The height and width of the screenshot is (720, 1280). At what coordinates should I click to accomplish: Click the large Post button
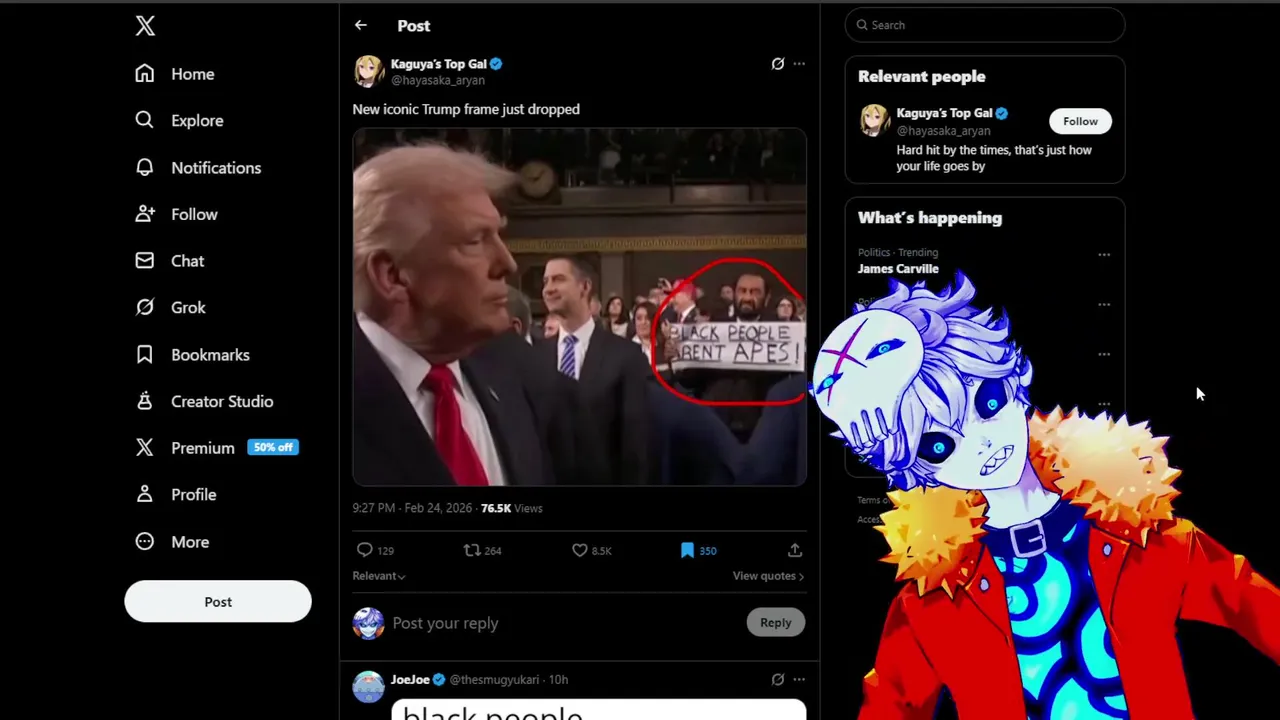click(218, 602)
